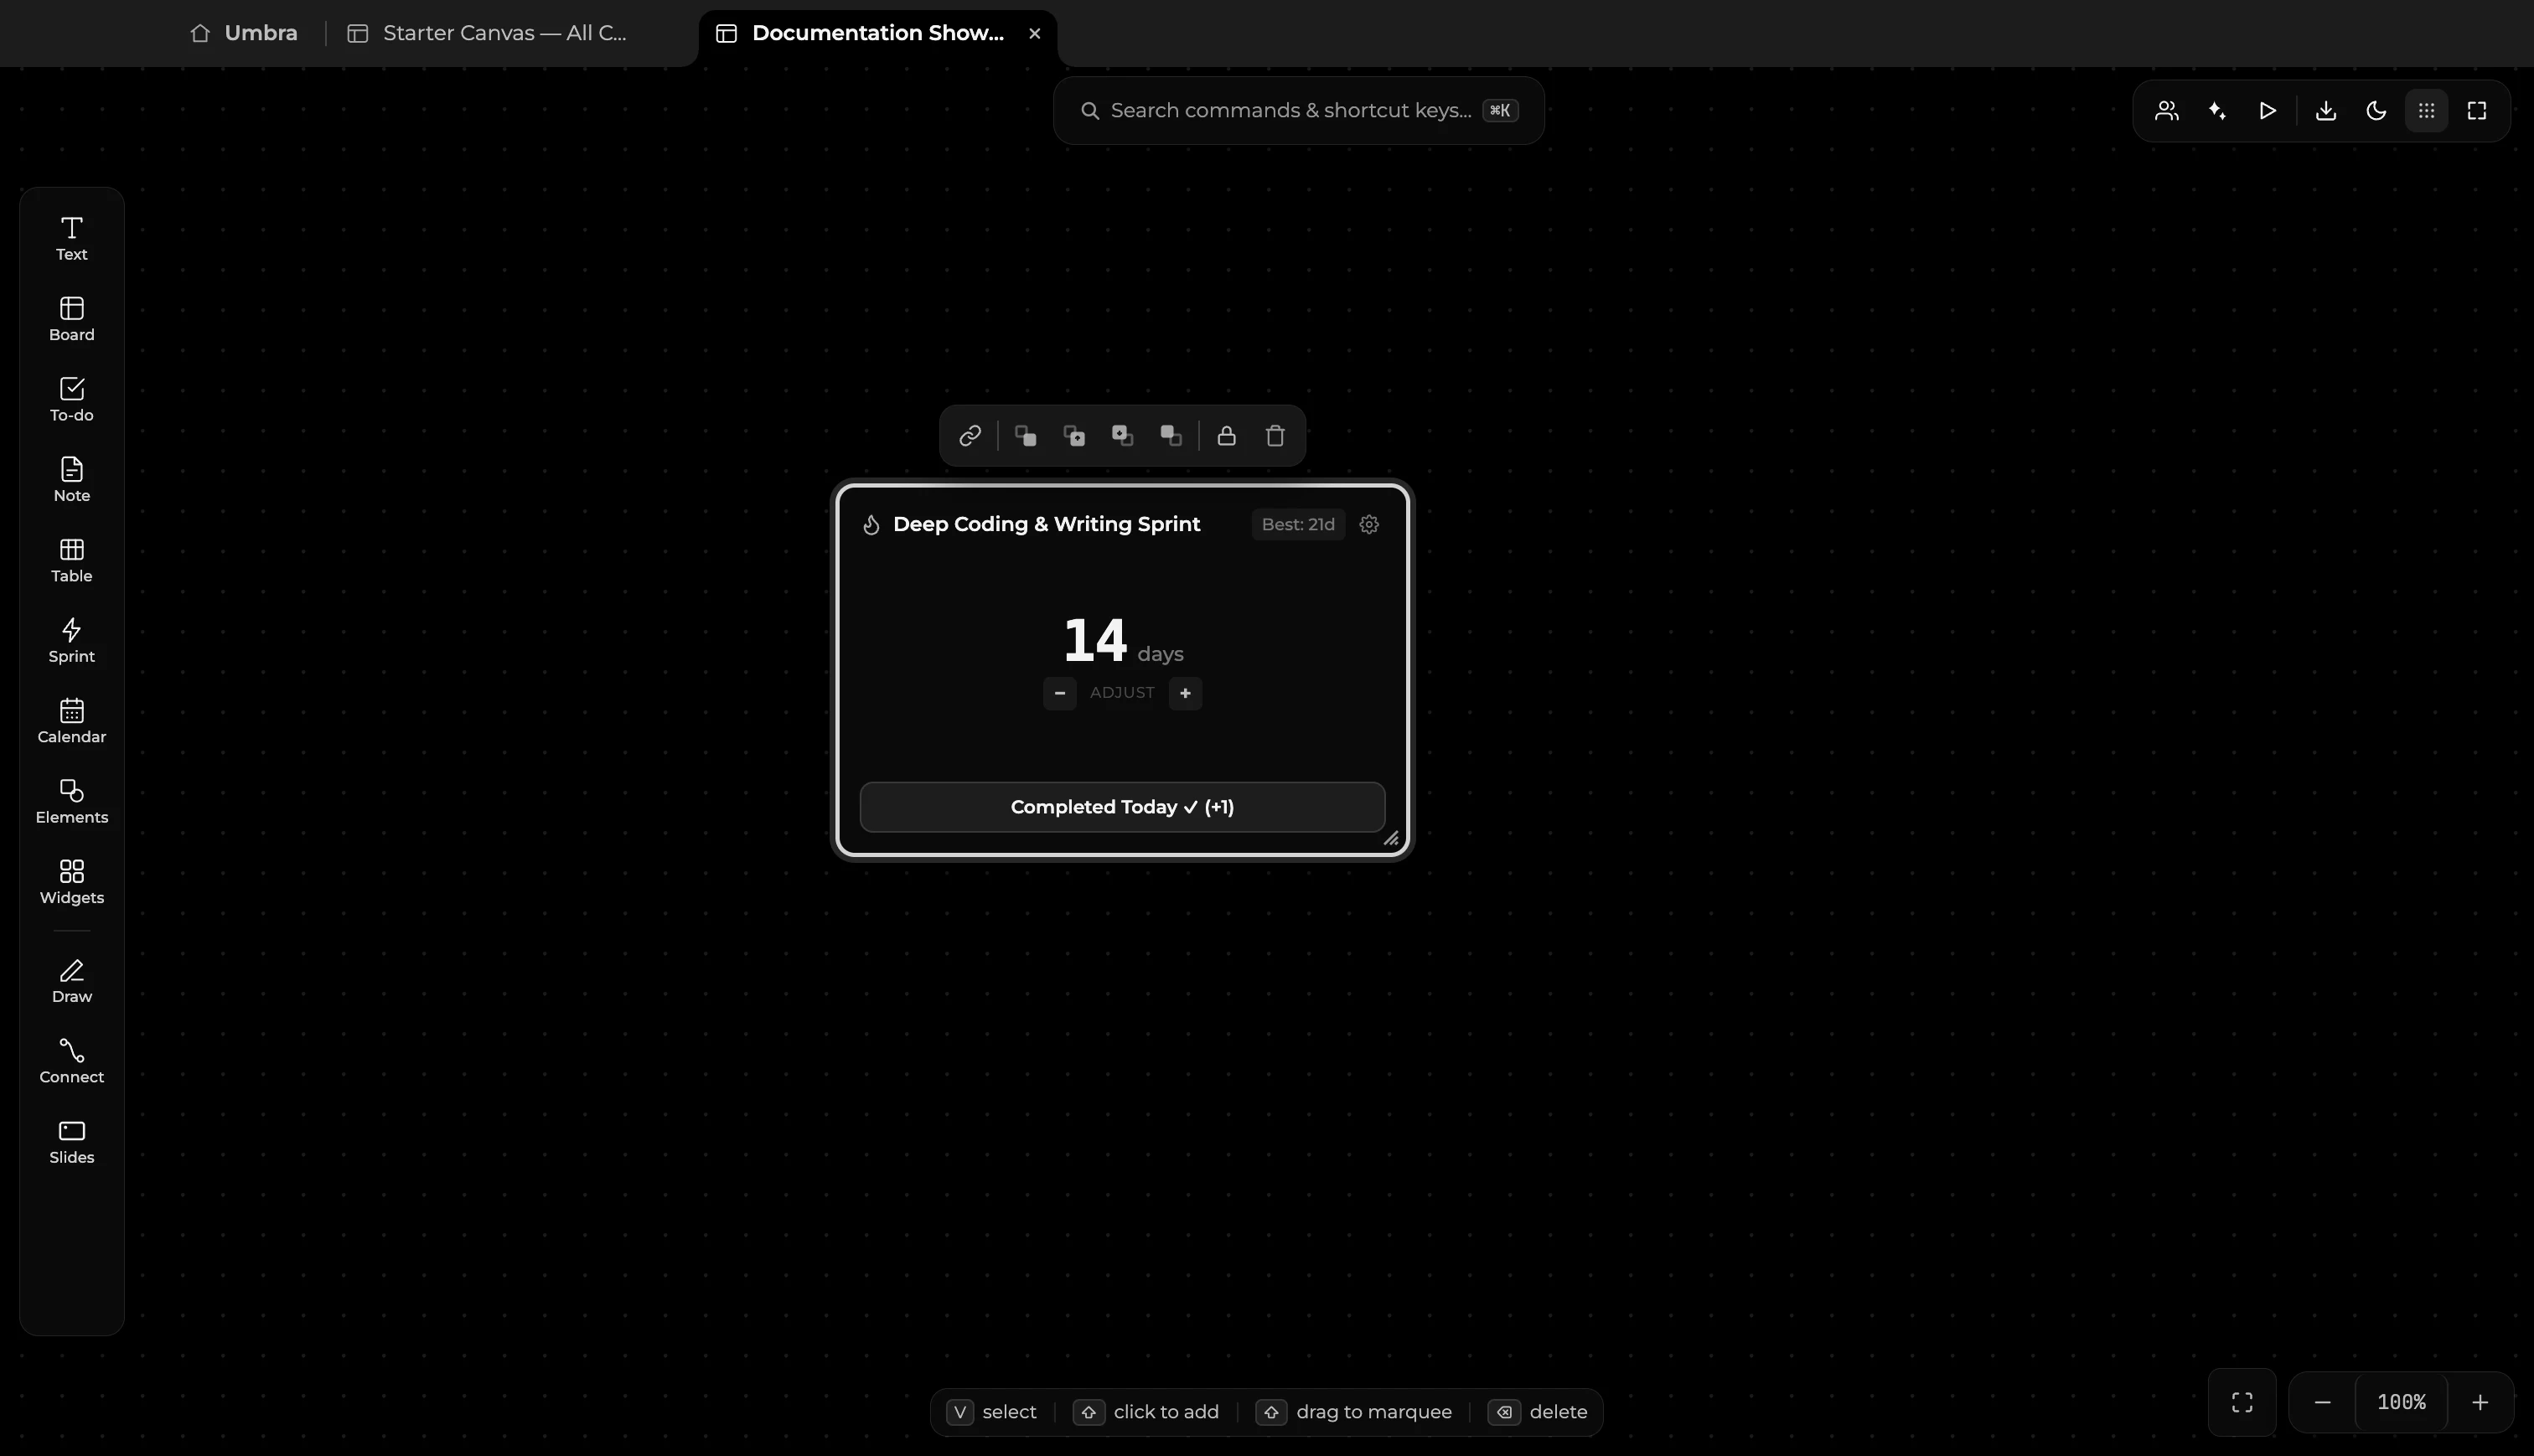This screenshot has height=1456, width=2534.
Task: Toggle the dot grid display
Action: coord(2427,111)
